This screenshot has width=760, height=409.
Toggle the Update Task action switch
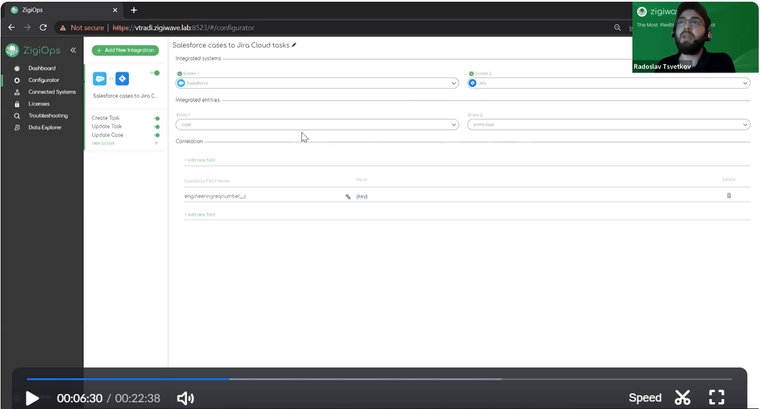click(157, 127)
